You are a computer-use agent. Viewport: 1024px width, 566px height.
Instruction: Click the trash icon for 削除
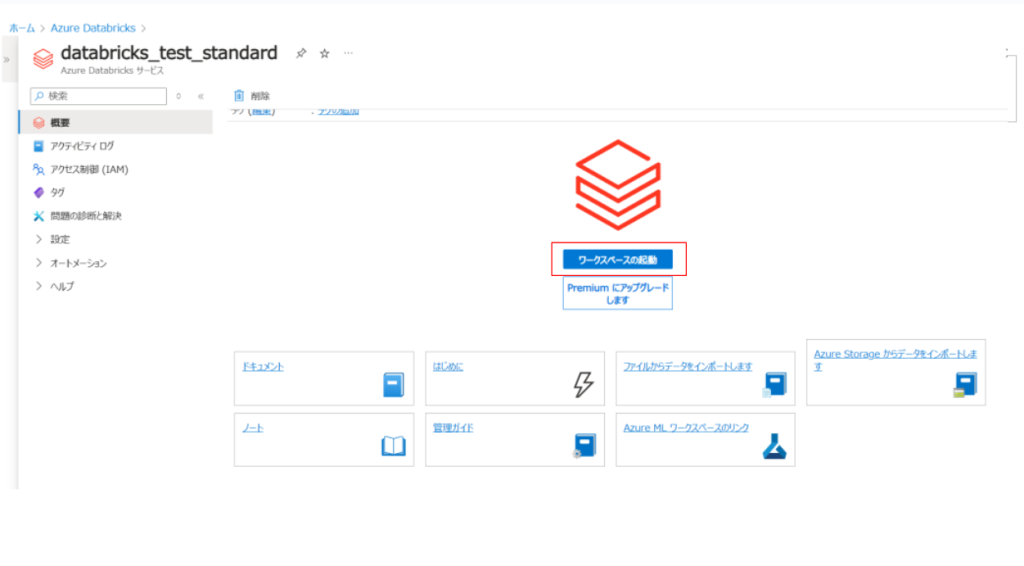point(239,96)
